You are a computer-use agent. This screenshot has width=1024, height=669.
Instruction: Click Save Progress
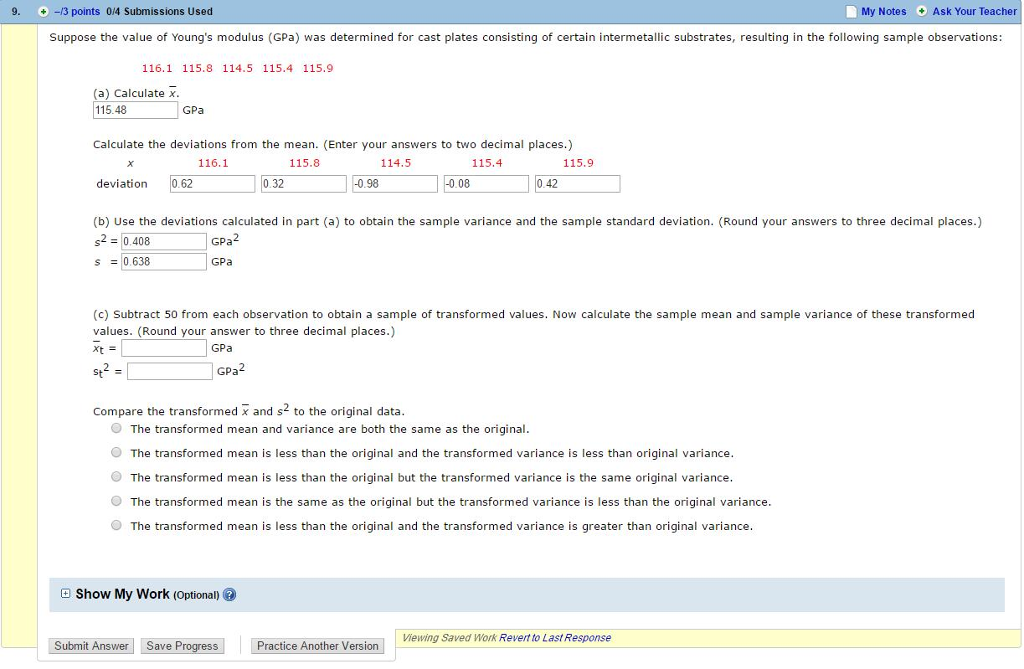(182, 645)
